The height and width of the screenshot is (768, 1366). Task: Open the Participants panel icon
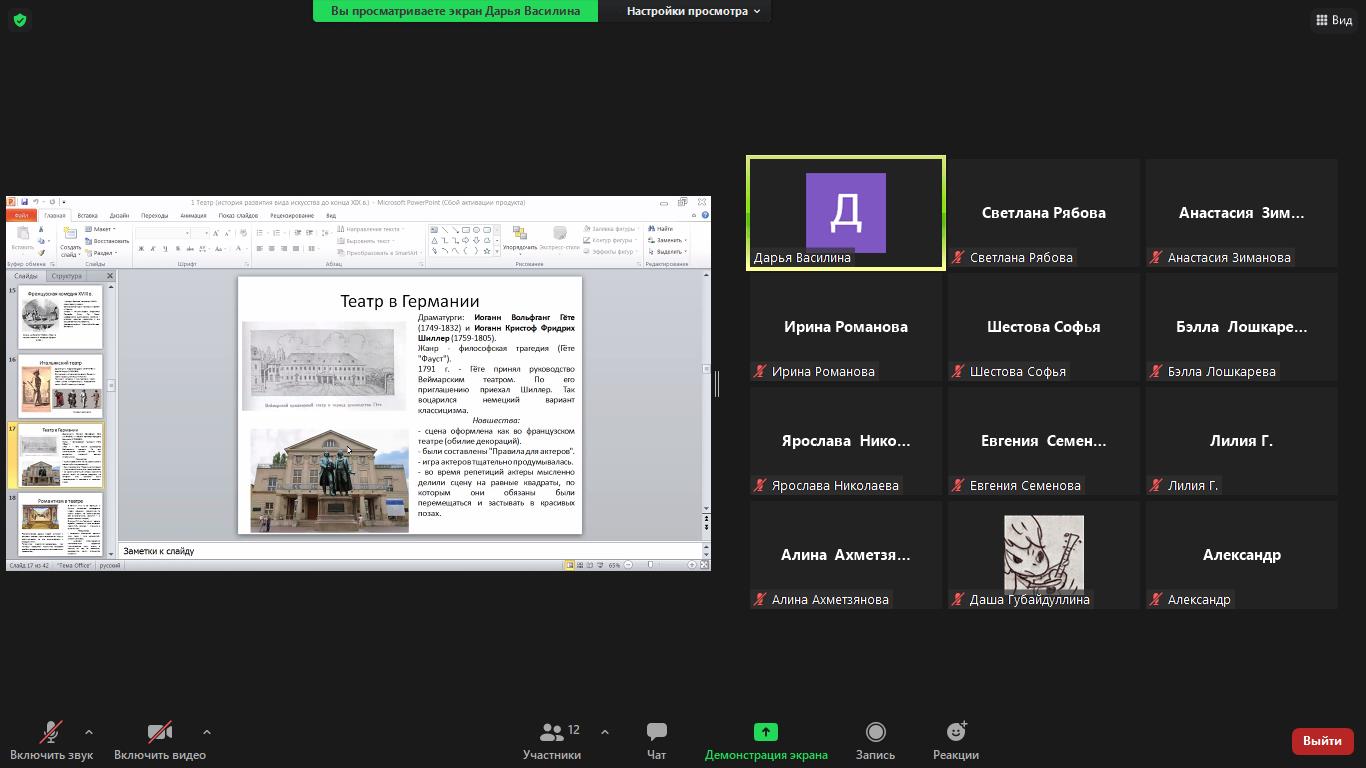pos(551,733)
